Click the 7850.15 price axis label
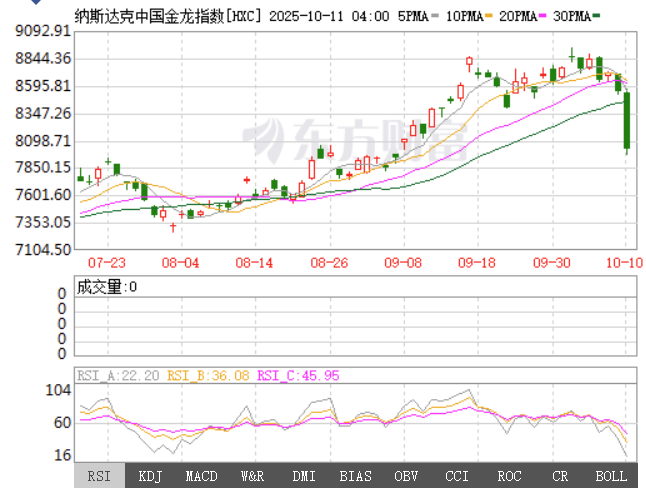Image resolution: width=646 pixels, height=492 pixels. [43, 168]
